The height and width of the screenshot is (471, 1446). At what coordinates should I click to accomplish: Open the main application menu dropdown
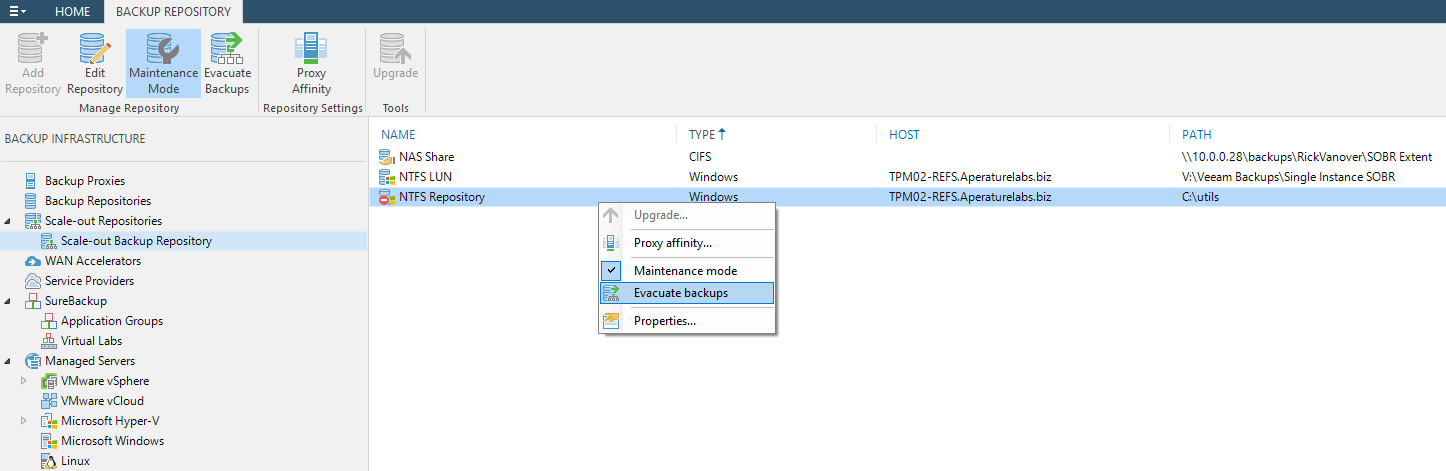pyautogui.click(x=19, y=11)
